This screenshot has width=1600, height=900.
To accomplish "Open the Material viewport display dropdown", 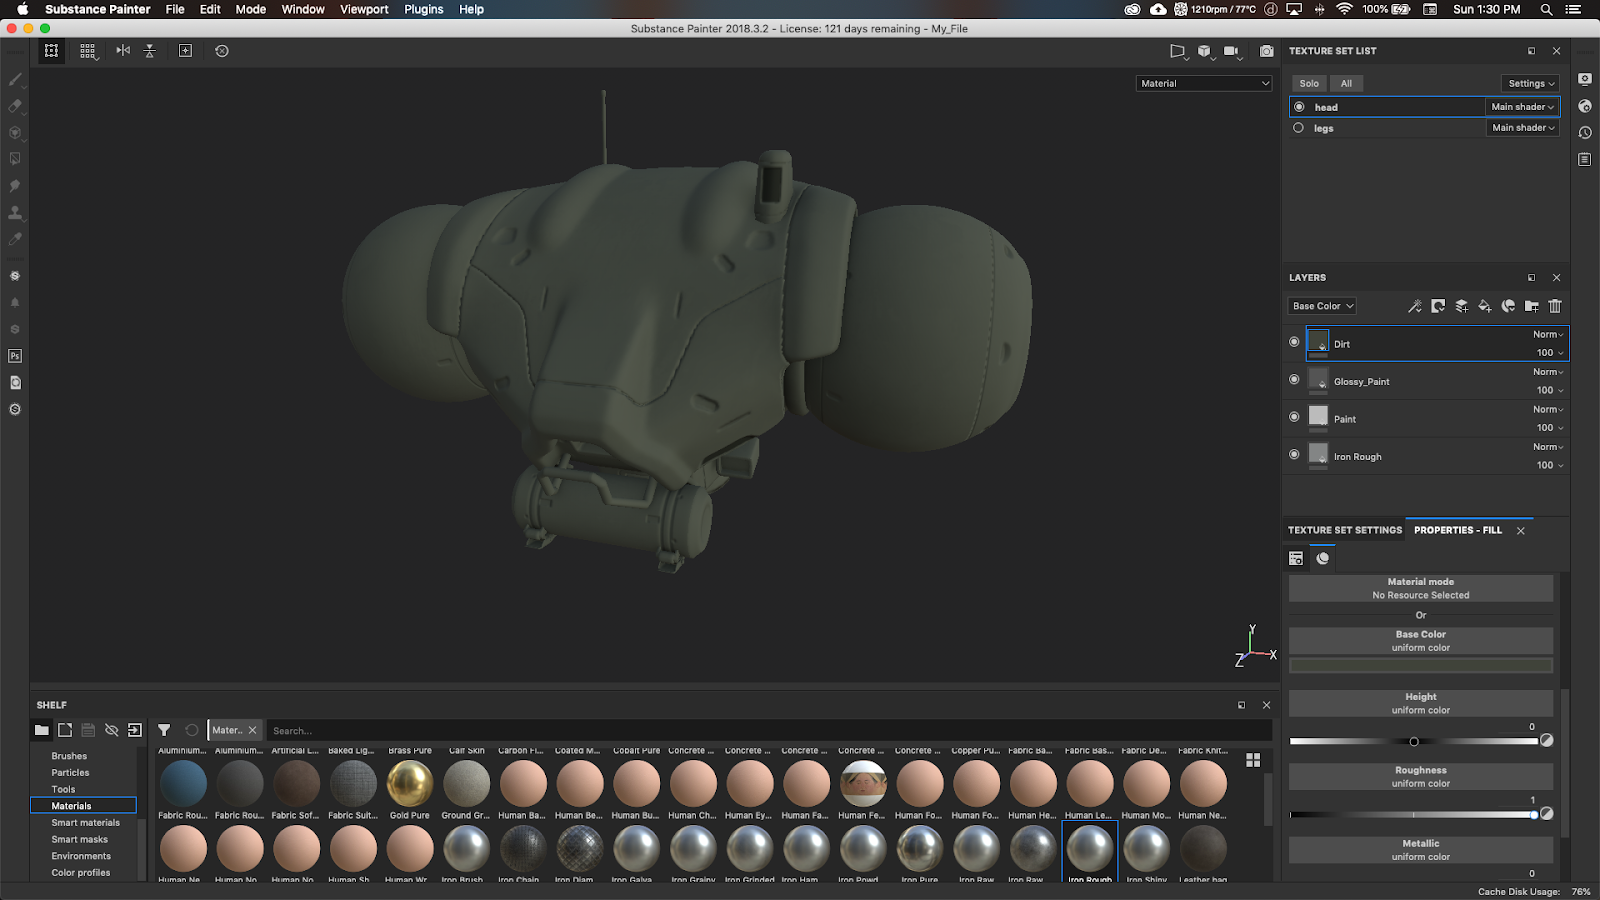I will (x=1203, y=83).
